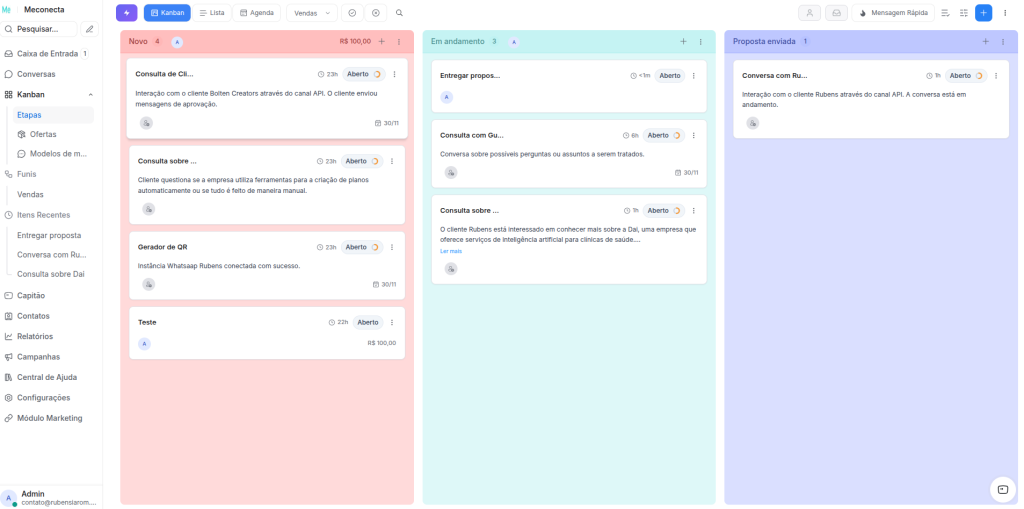Click the chat widget icon bottom right
The image size is (1024, 509).
coord(1002,488)
